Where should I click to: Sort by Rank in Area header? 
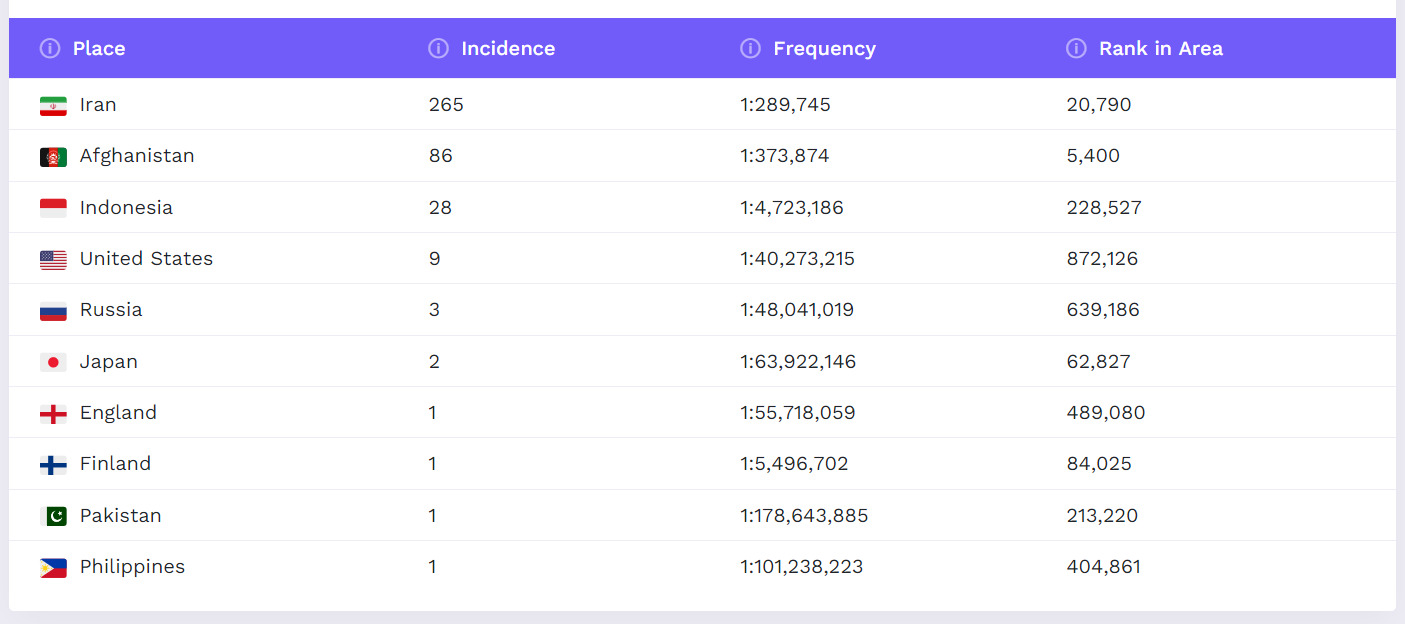click(x=1160, y=48)
